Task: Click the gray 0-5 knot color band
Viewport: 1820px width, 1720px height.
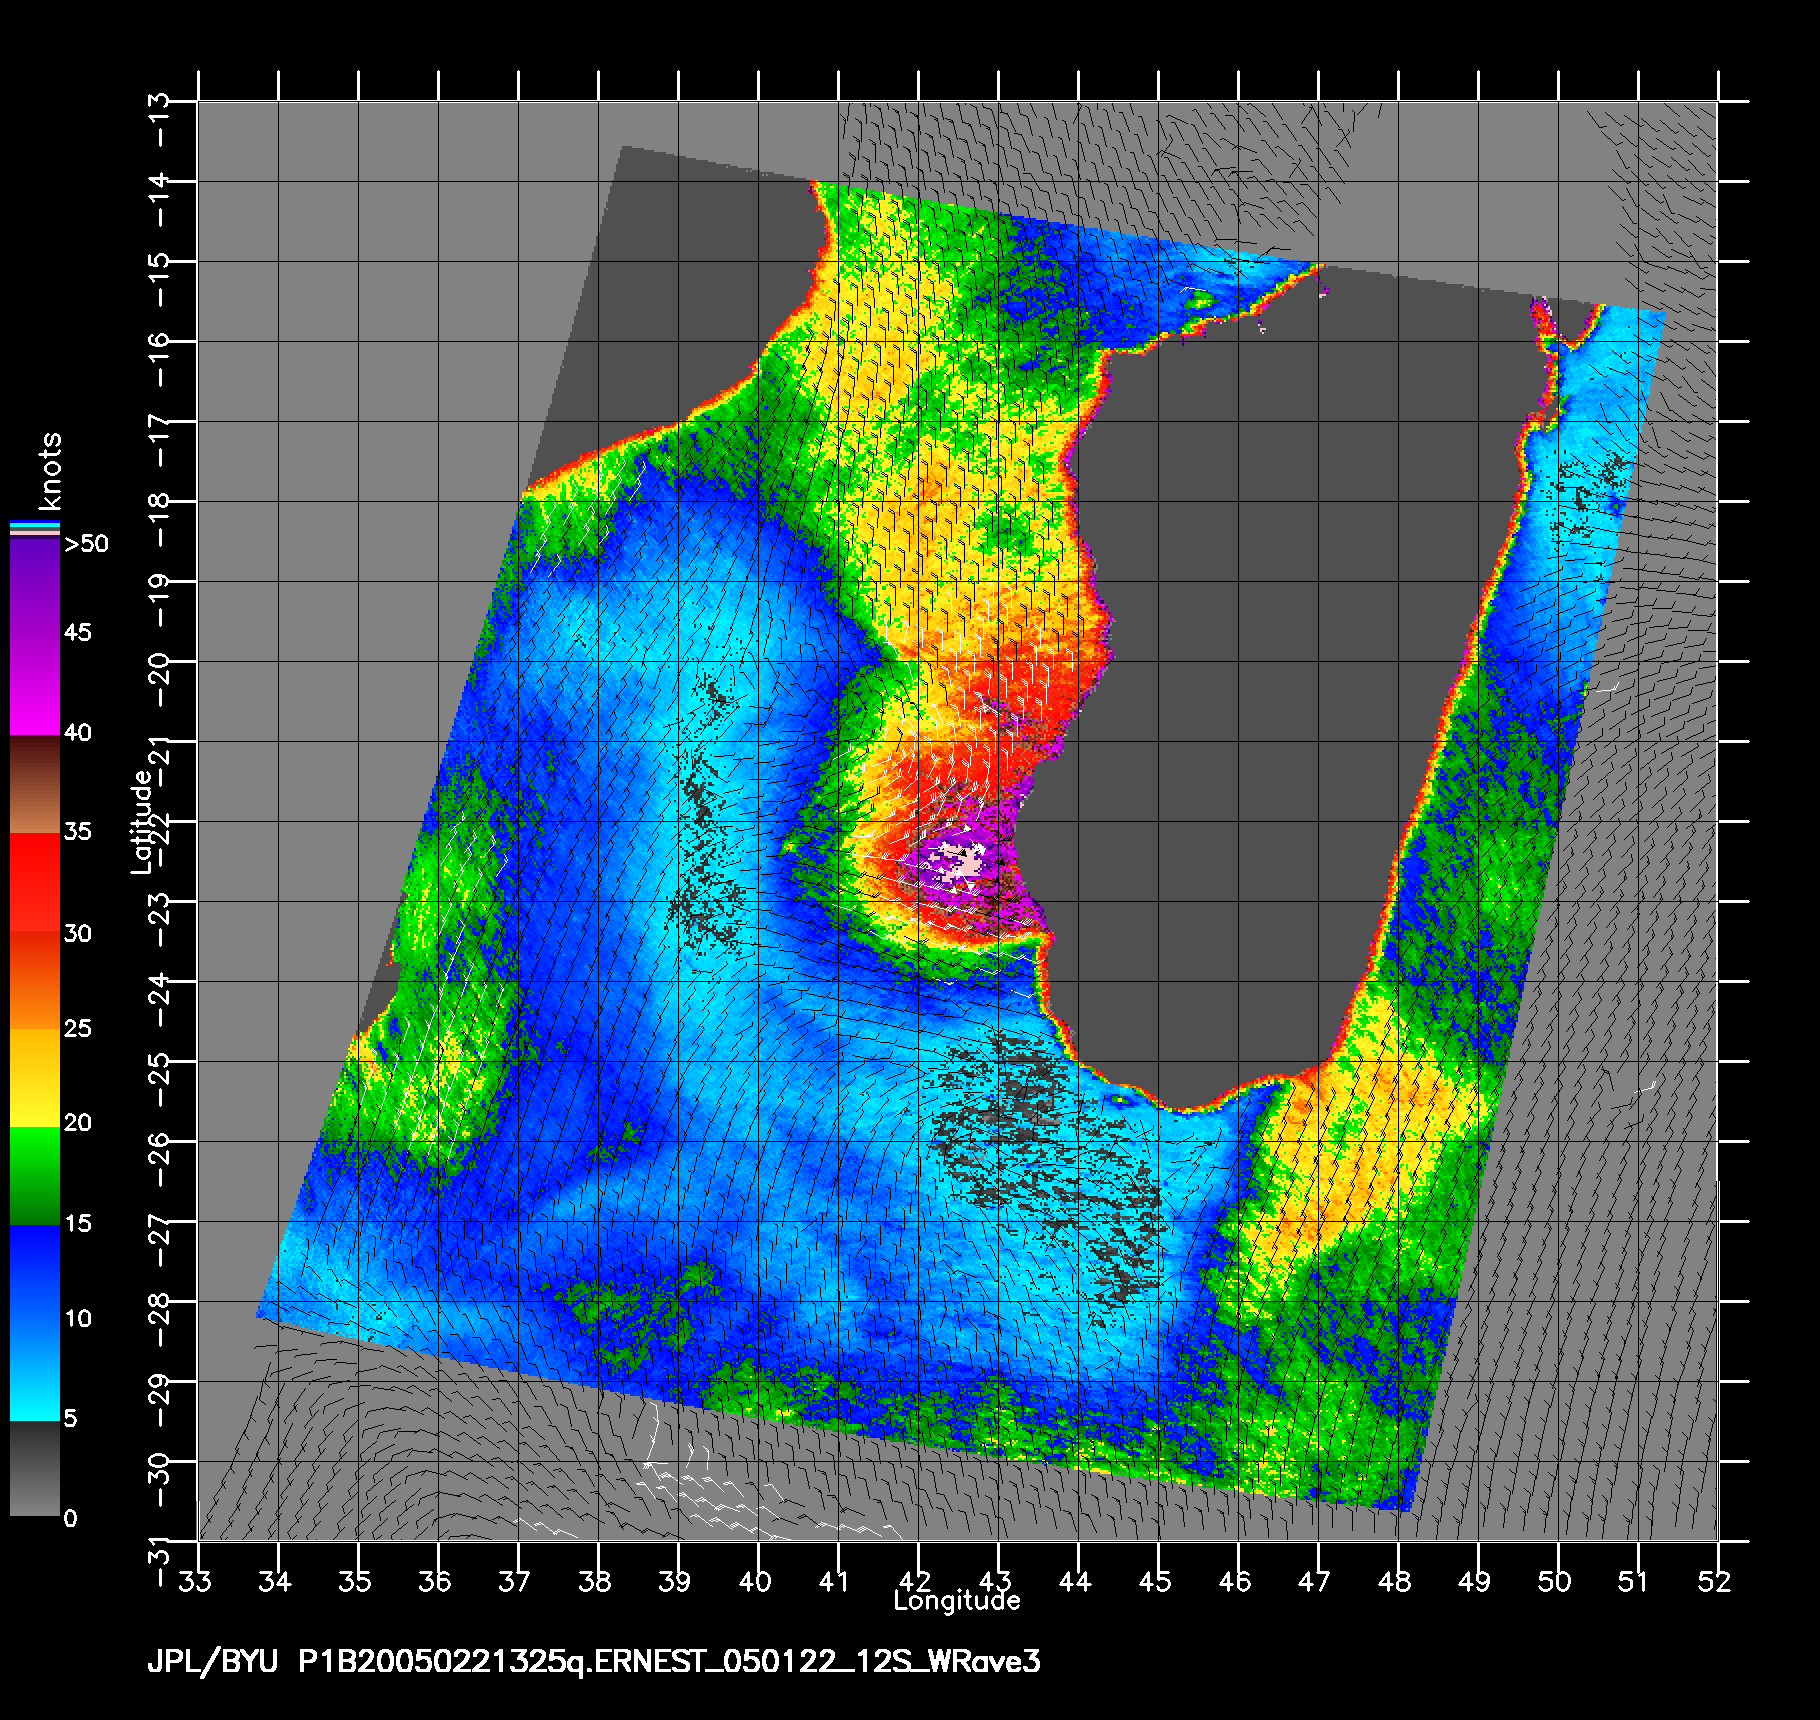Action: pyautogui.click(x=35, y=1468)
